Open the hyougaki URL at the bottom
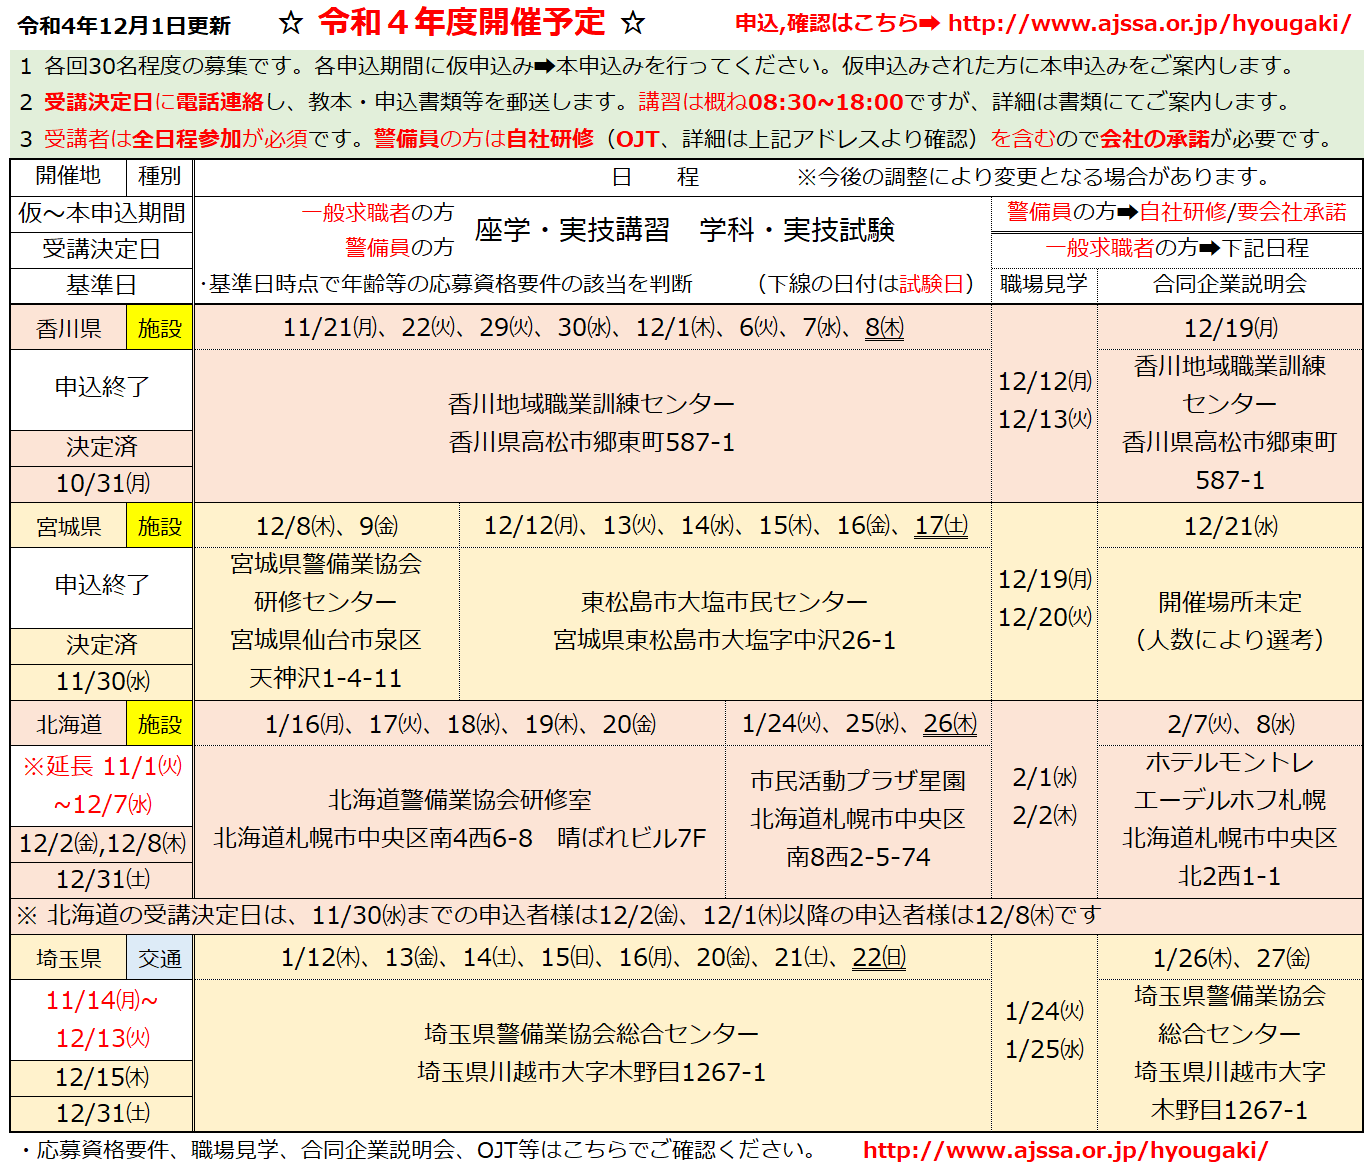The height and width of the screenshot is (1170, 1364). [x=1065, y=1150]
